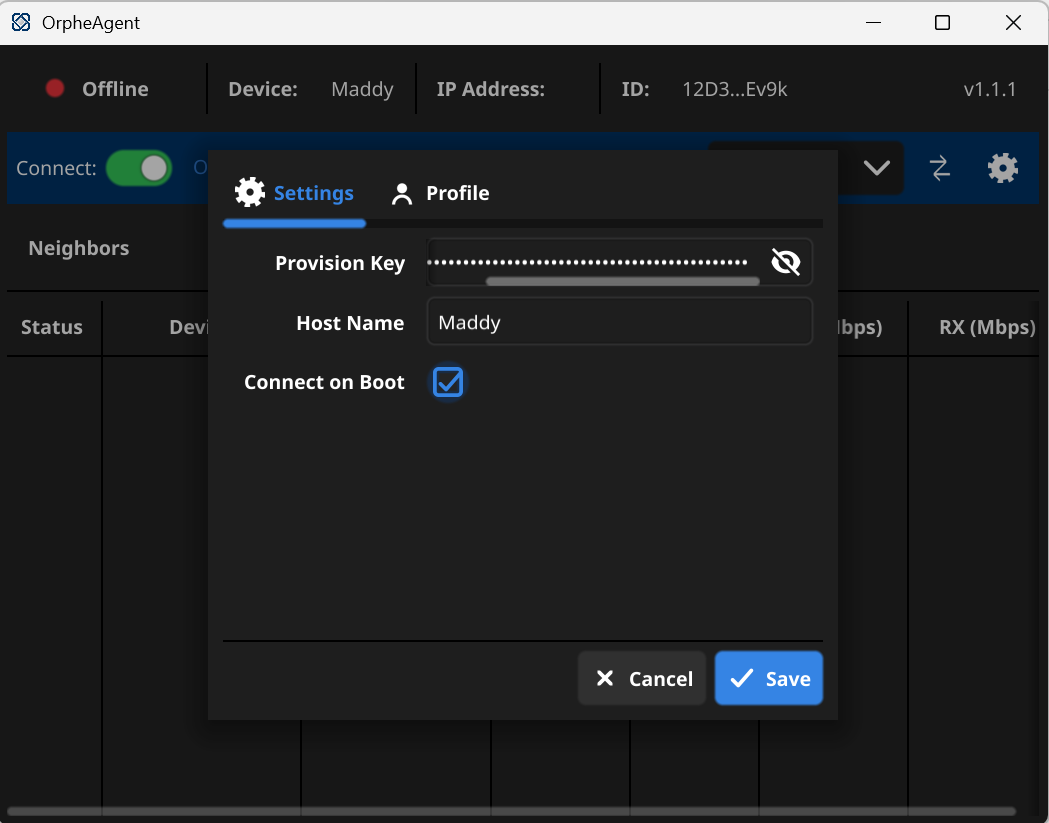
Task: Save the settings with the Save button
Action: 769,679
